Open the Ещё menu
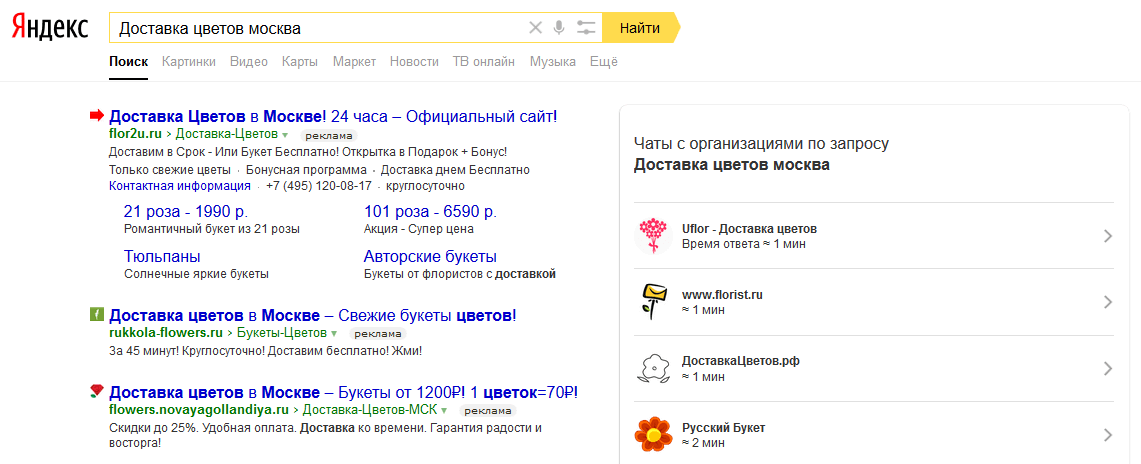Viewport: 1141px width, 464px height. (x=604, y=62)
